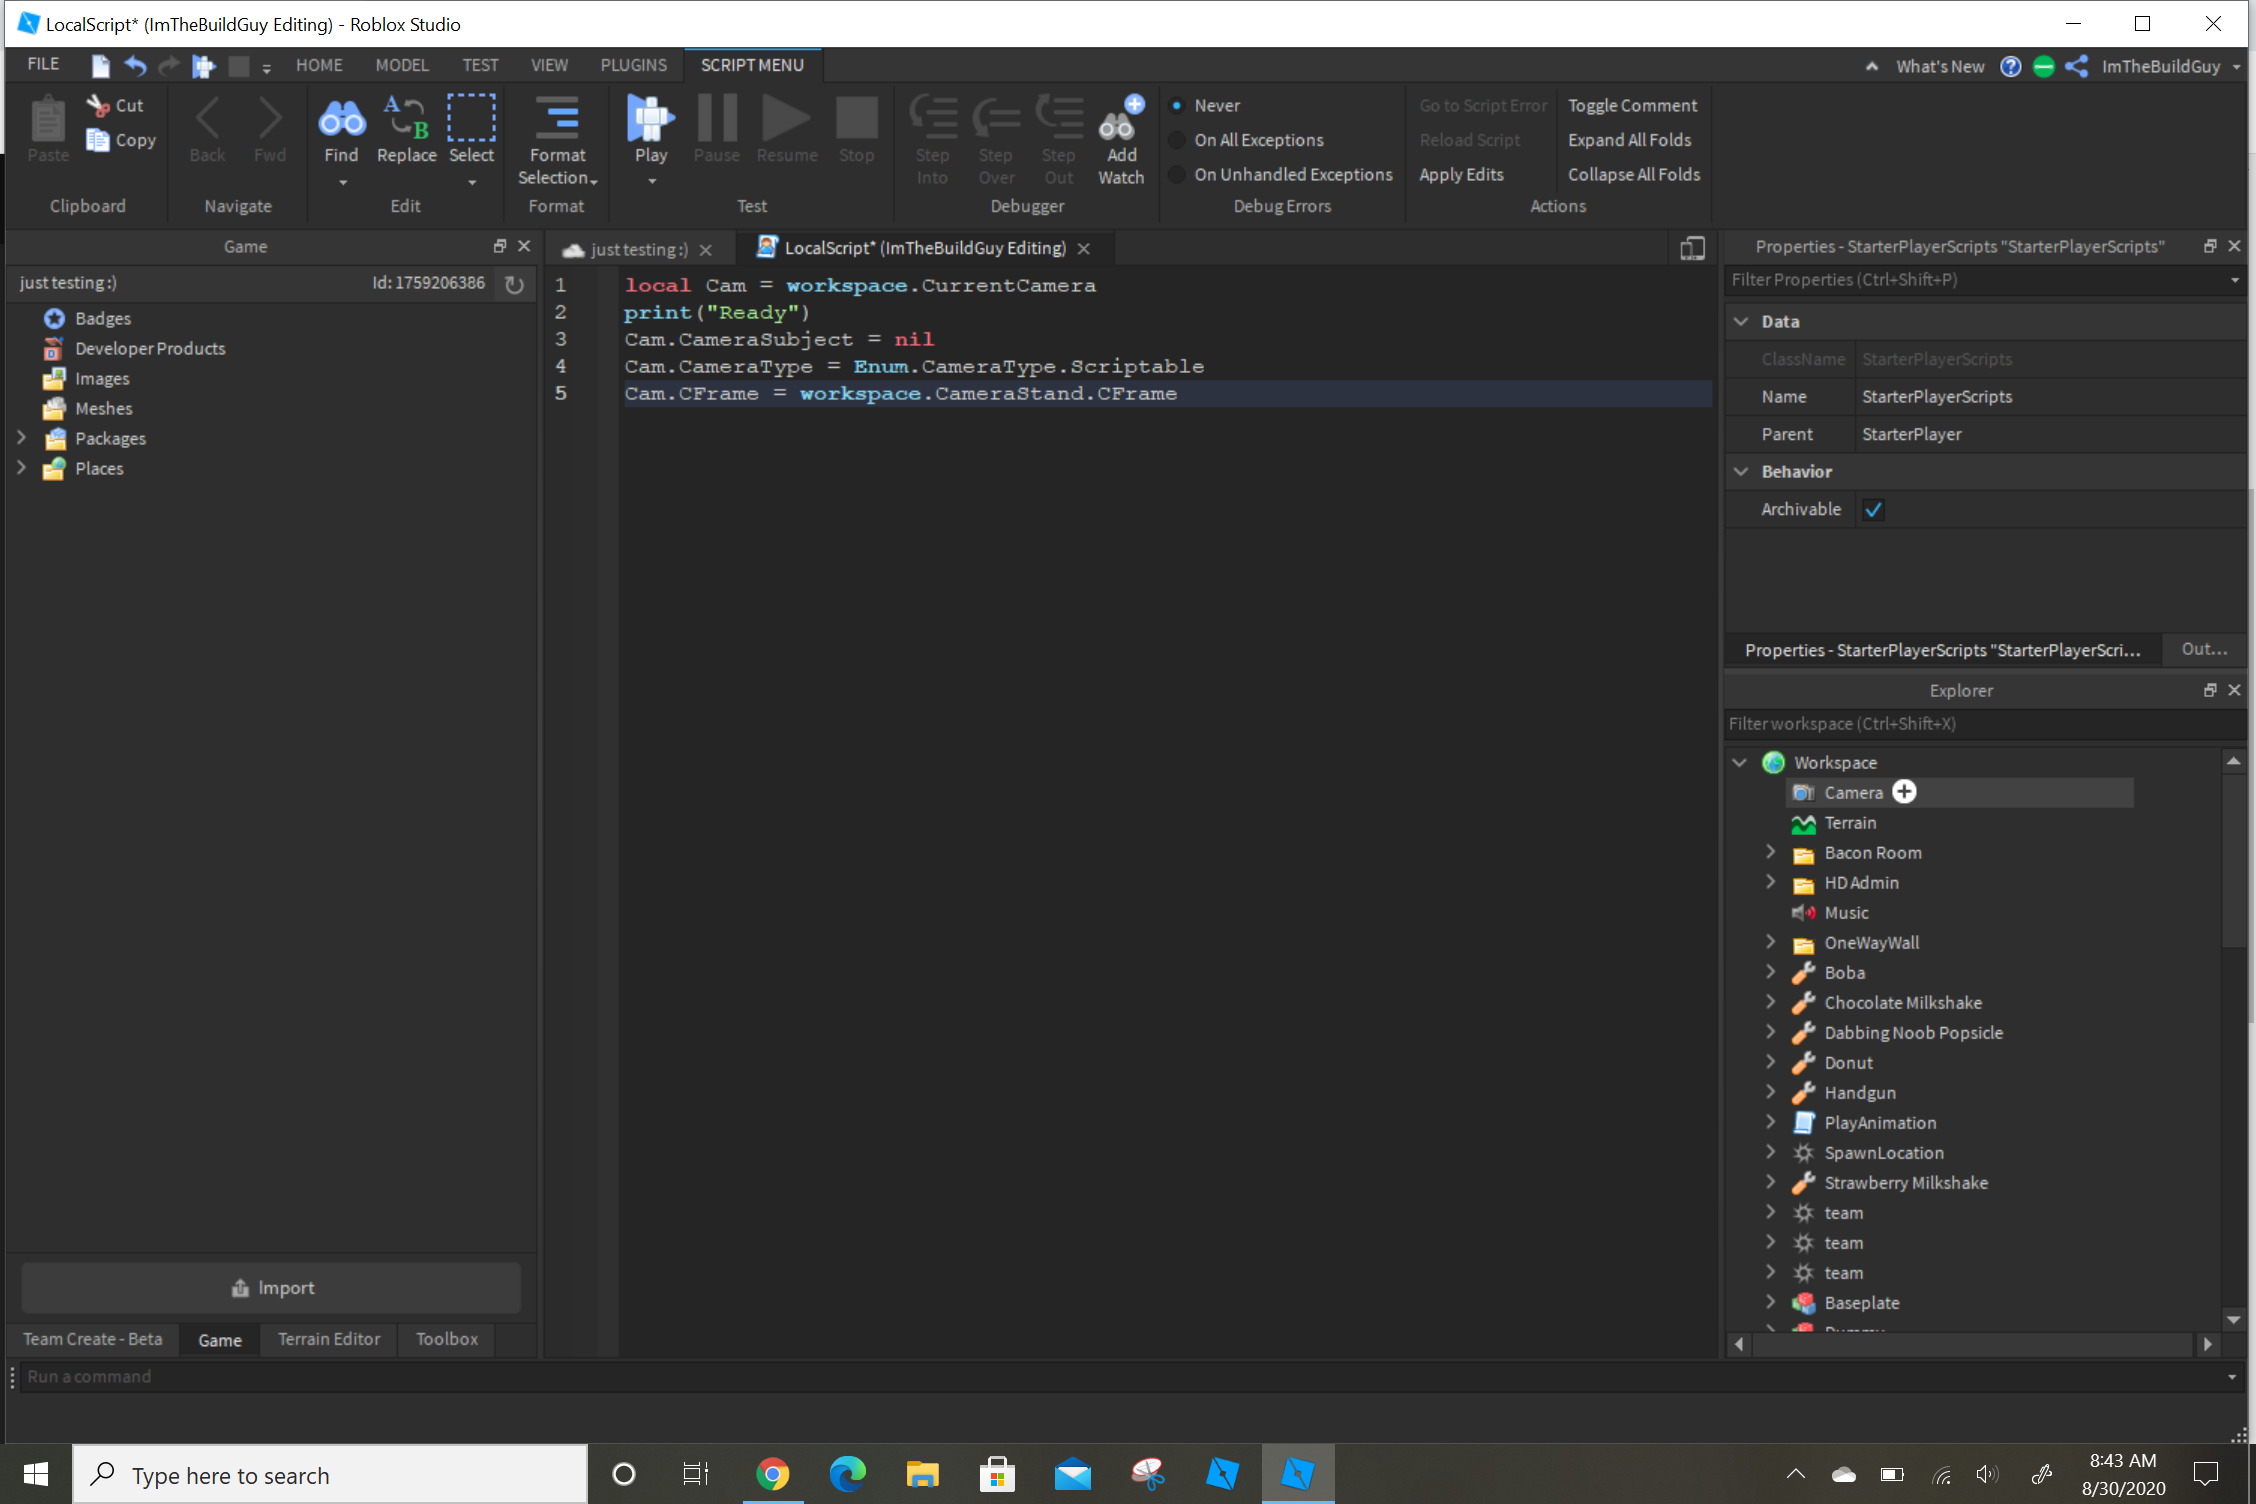Refresh the Game panel asset list
The height and width of the screenshot is (1504, 2256).
coord(514,284)
